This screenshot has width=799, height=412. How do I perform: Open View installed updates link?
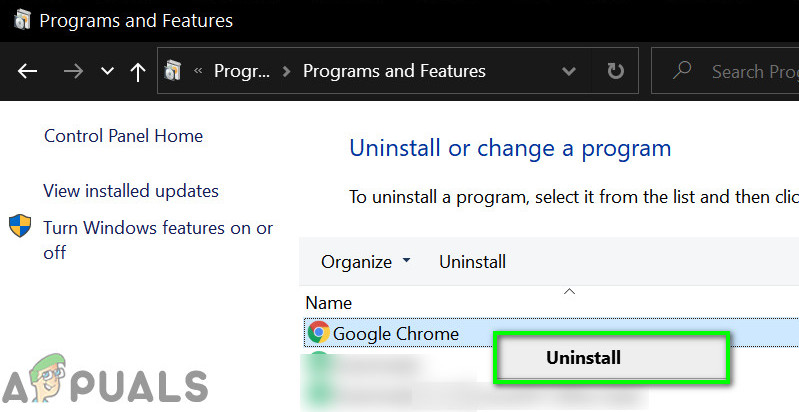(x=131, y=190)
